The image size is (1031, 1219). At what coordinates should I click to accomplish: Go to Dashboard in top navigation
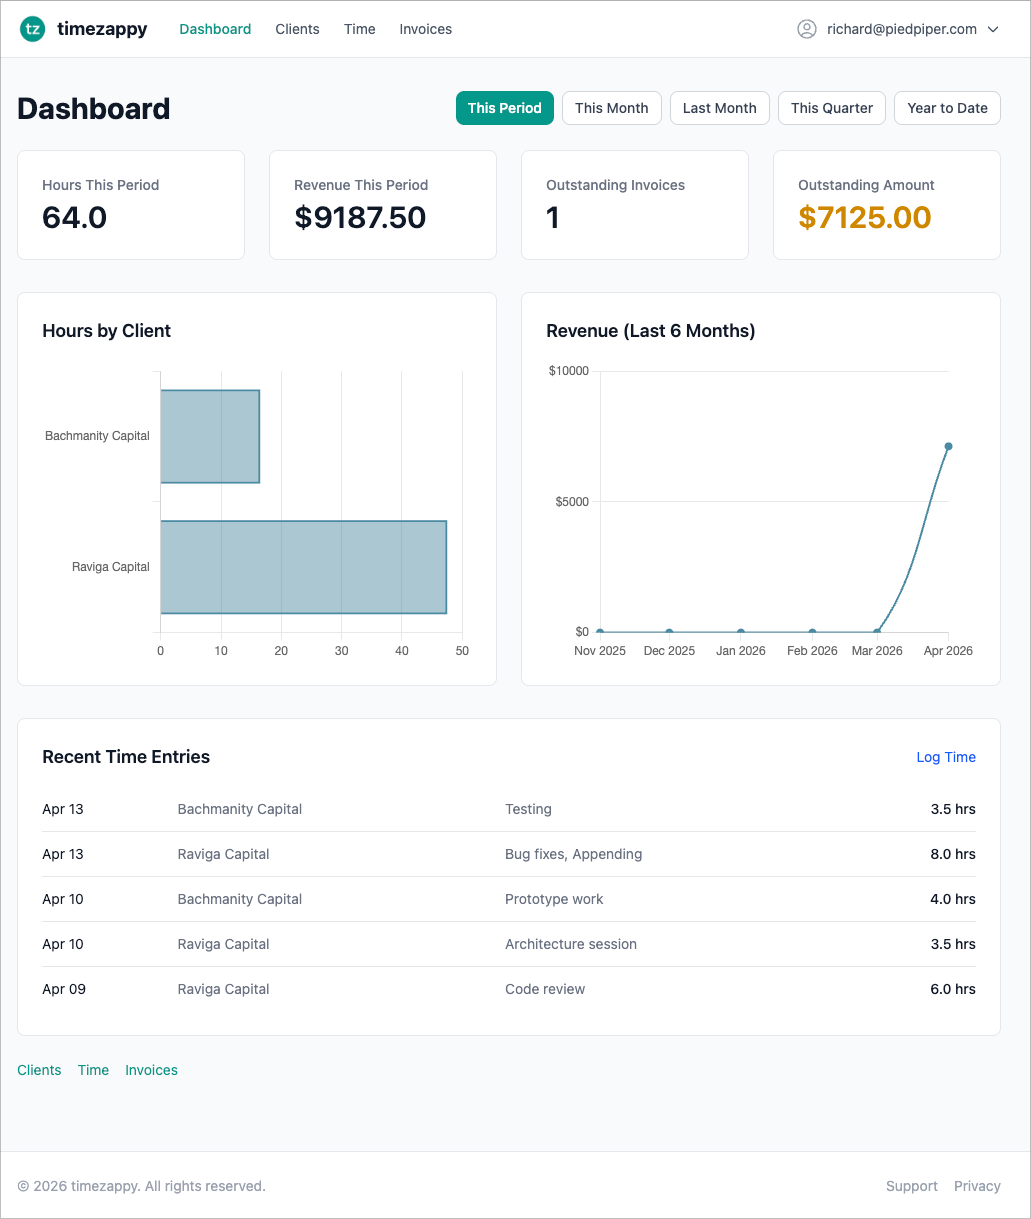click(x=215, y=29)
